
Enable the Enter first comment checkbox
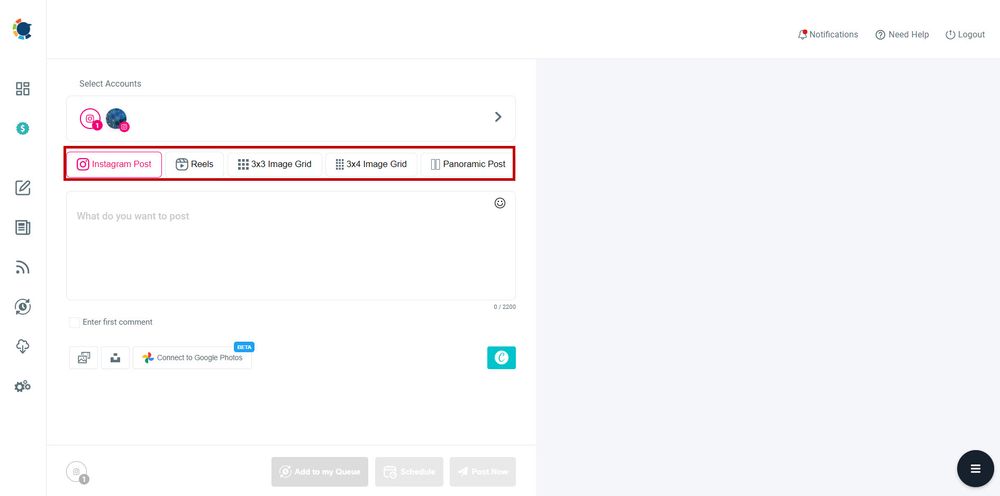(74, 322)
